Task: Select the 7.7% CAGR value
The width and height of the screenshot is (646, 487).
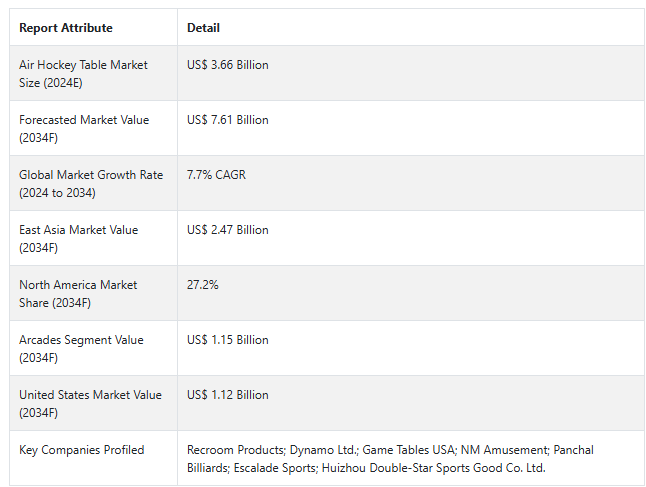Action: click(216, 175)
